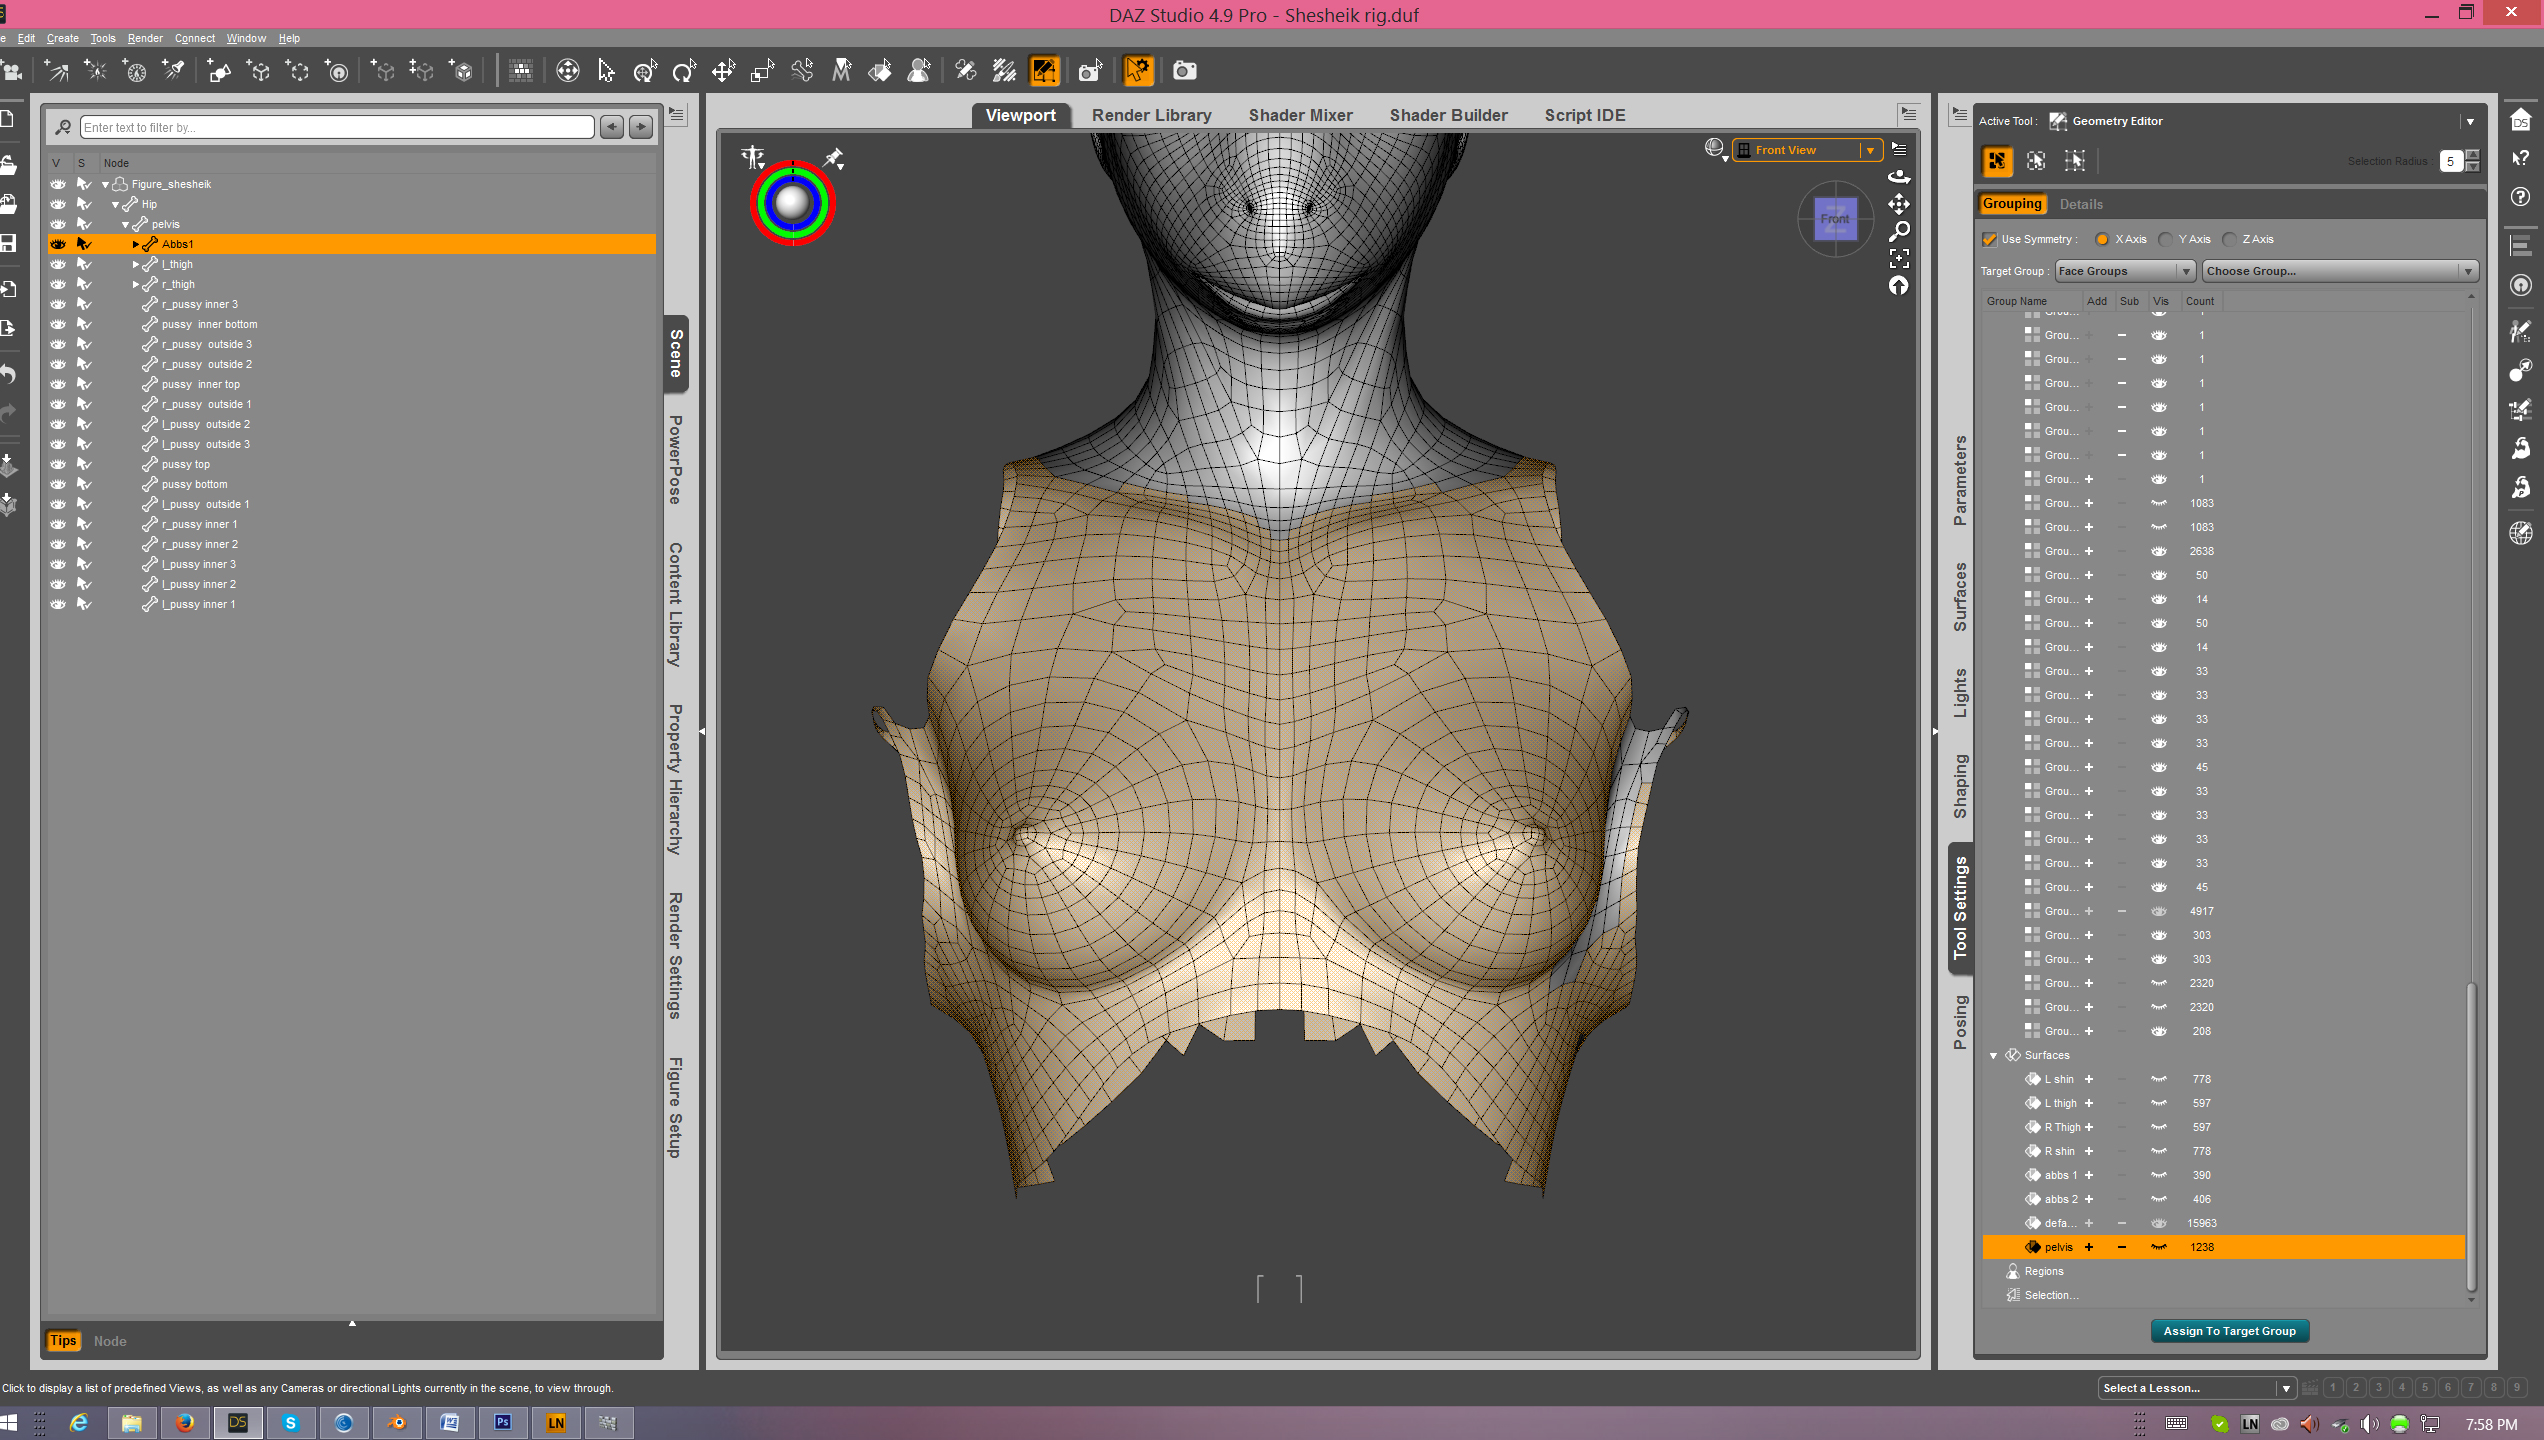Click the Frame selection icon in the viewport

pos(1899,259)
